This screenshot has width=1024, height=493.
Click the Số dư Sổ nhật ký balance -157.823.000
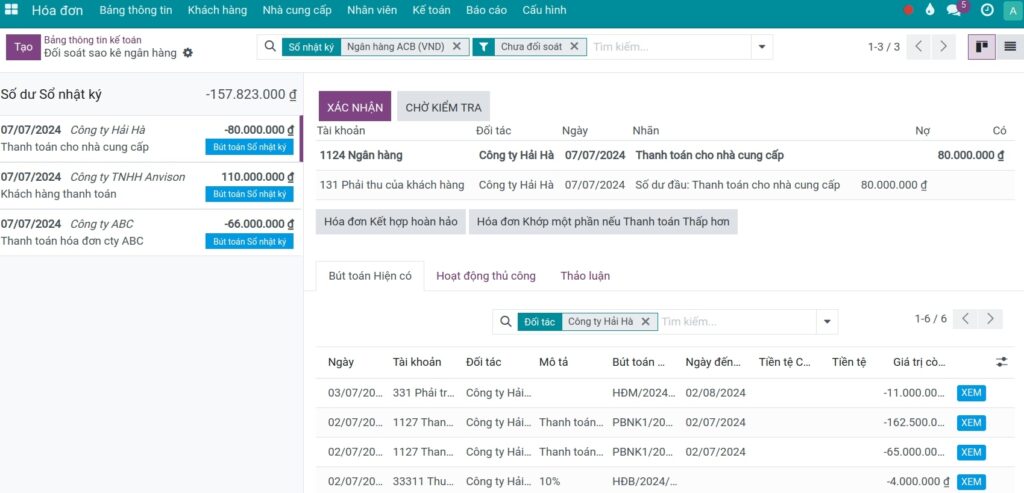(251, 94)
